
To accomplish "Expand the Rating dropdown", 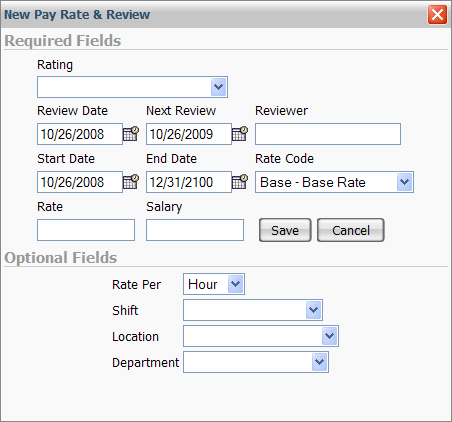I will [x=132, y=87].
